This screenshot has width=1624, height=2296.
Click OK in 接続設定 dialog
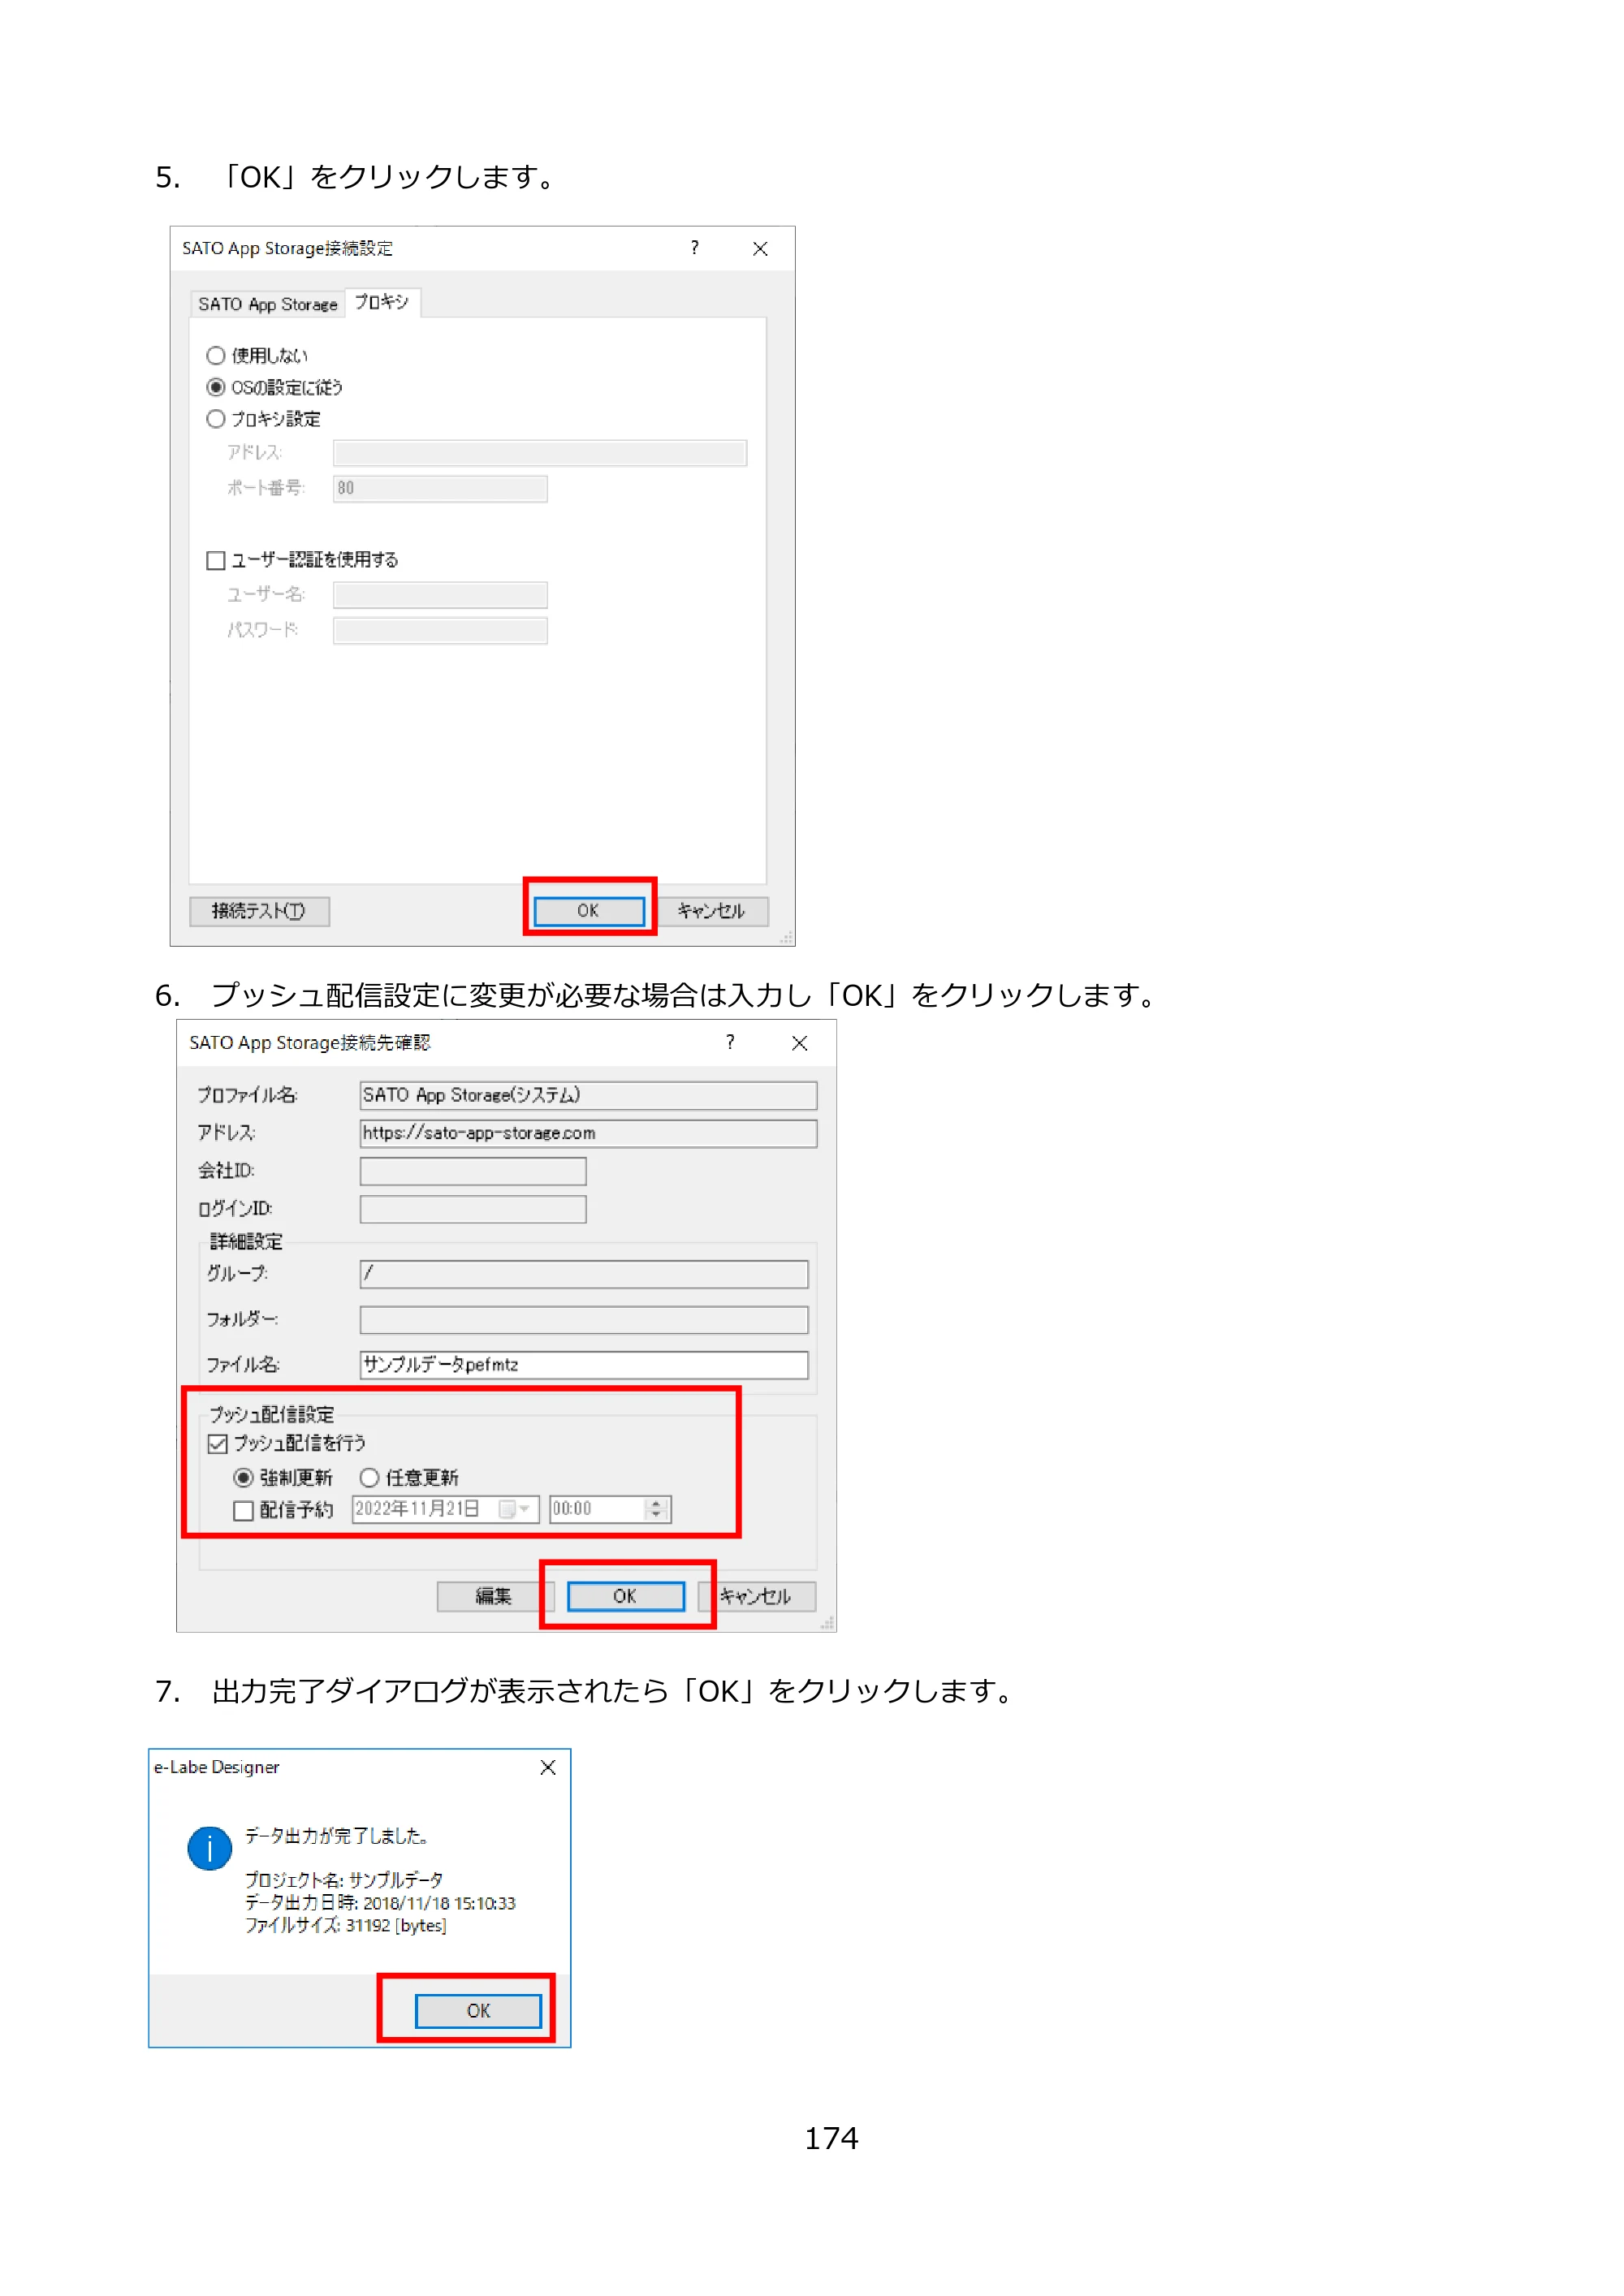(x=588, y=911)
